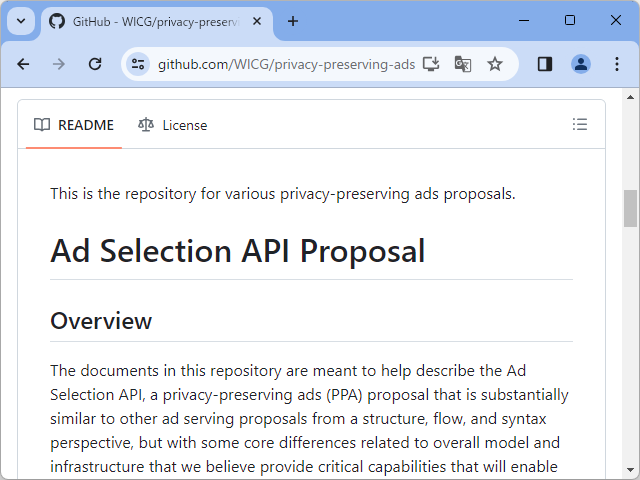View site information icon in address bar

point(138,64)
